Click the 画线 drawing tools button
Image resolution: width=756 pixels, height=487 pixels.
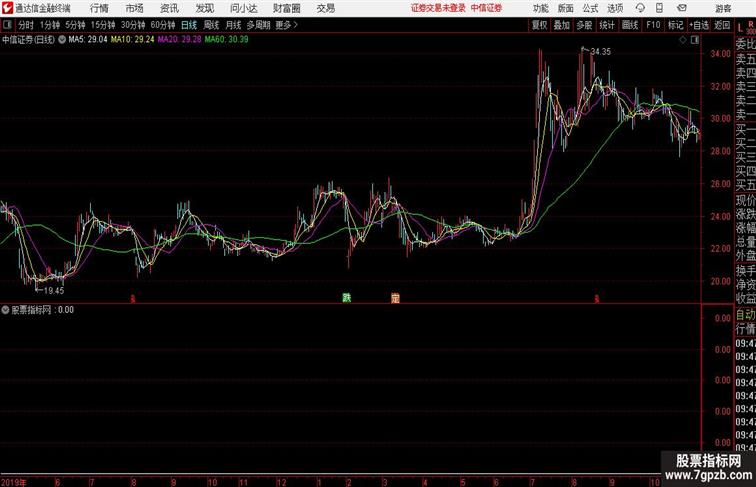630,25
